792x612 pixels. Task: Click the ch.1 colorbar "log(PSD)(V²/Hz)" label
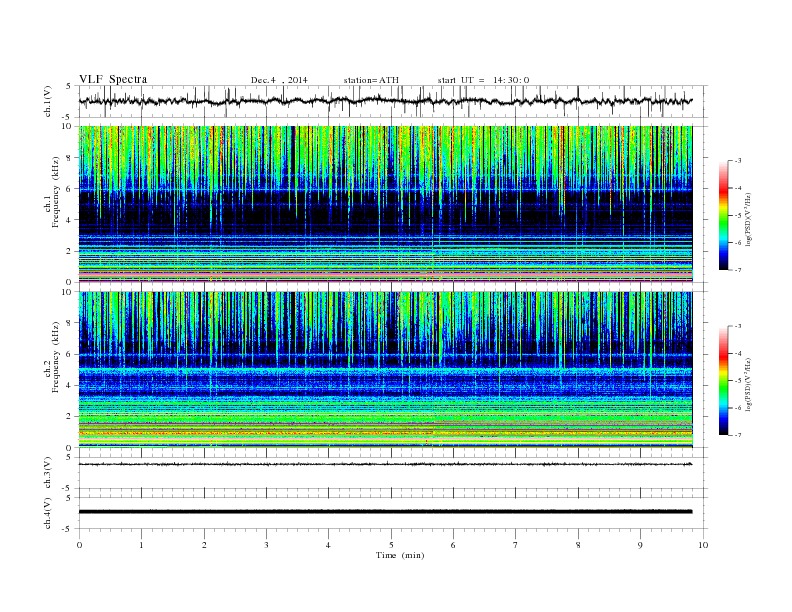(x=749, y=219)
